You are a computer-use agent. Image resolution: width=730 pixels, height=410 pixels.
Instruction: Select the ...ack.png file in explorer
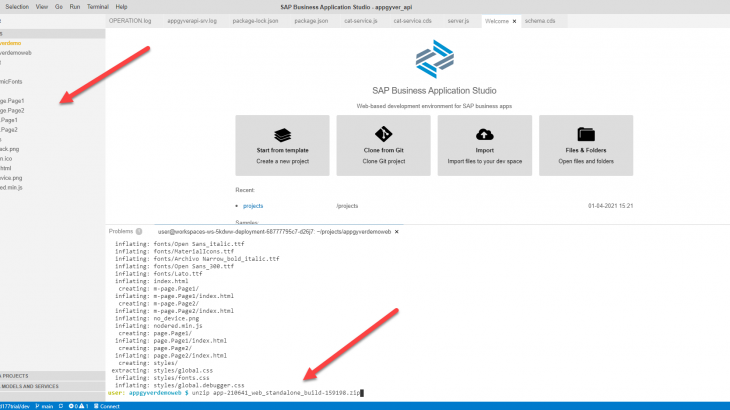coord(10,149)
